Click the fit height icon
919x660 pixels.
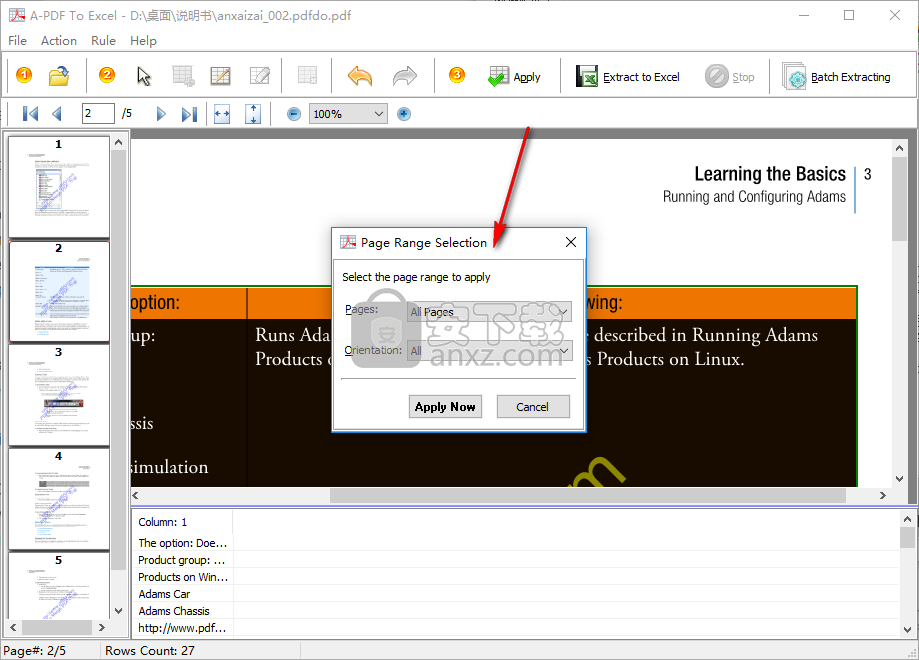[253, 114]
